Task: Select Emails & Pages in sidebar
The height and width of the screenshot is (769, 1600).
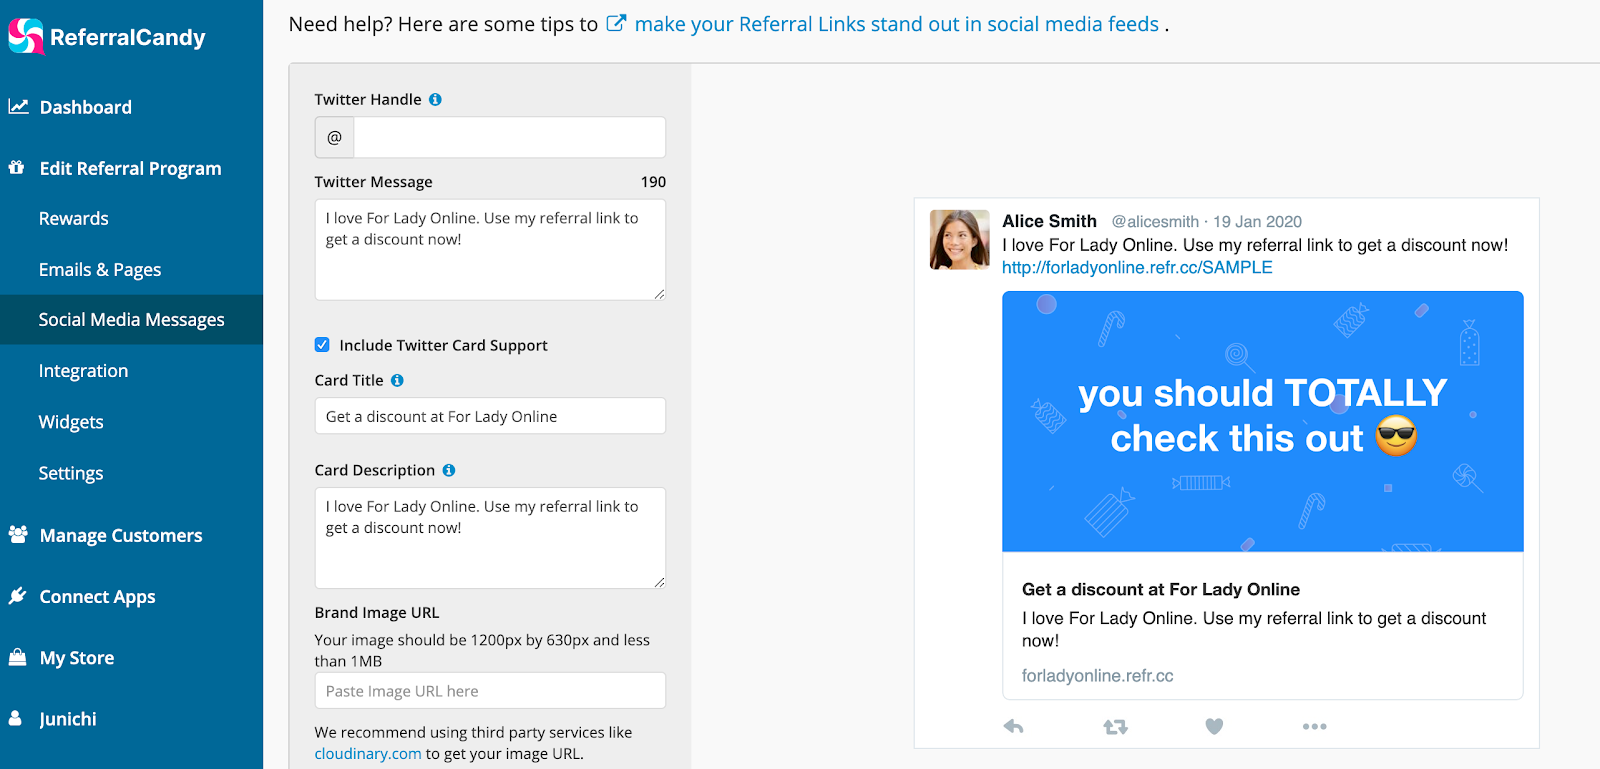Action: (100, 270)
